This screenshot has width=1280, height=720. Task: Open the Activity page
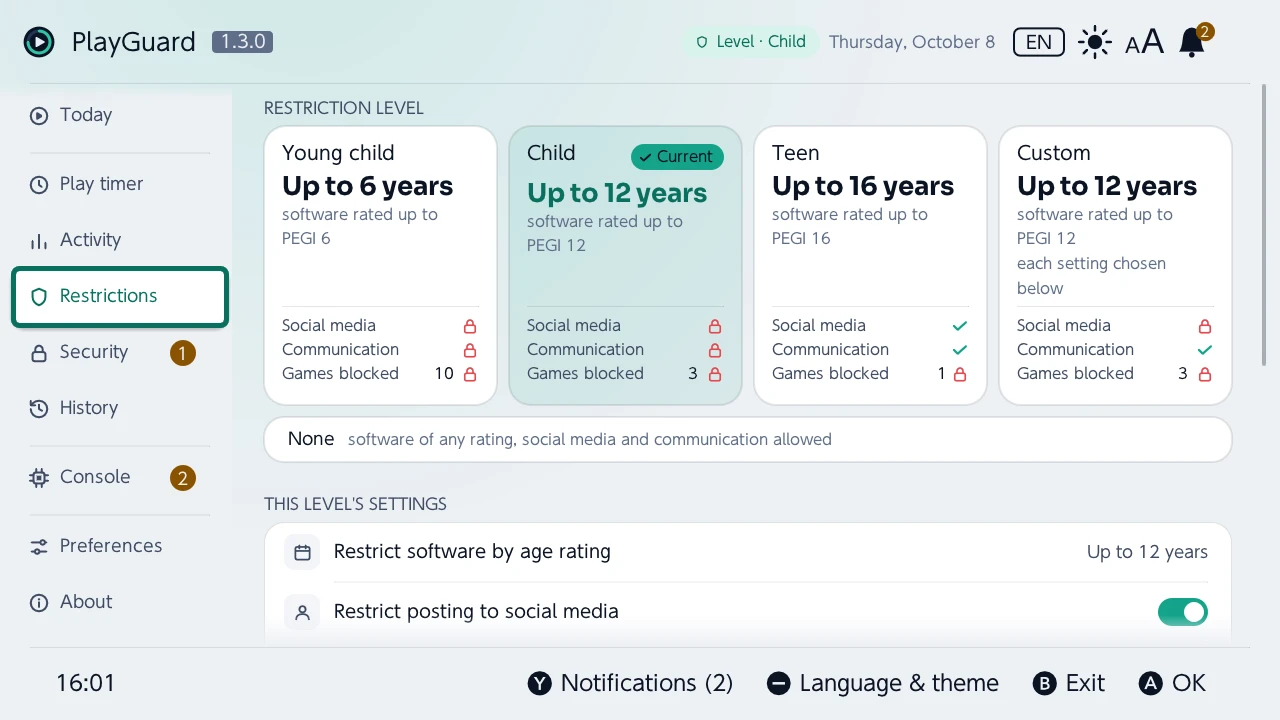pyautogui.click(x=120, y=240)
